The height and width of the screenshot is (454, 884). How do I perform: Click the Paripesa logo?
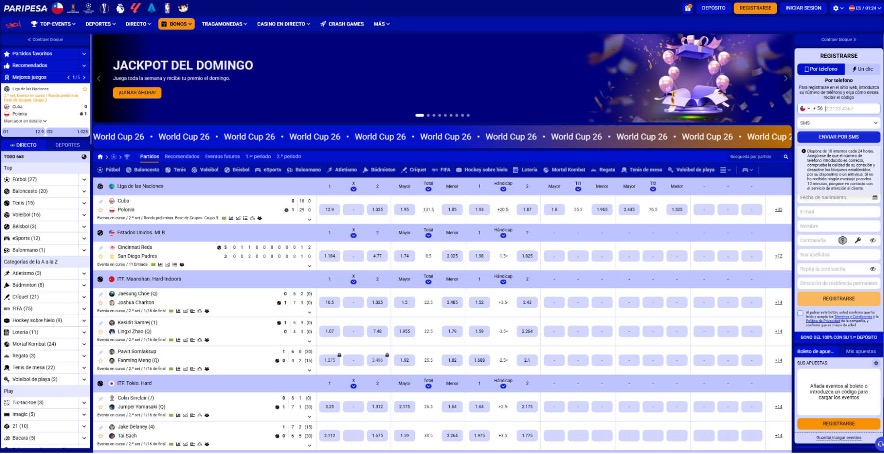coord(25,8)
